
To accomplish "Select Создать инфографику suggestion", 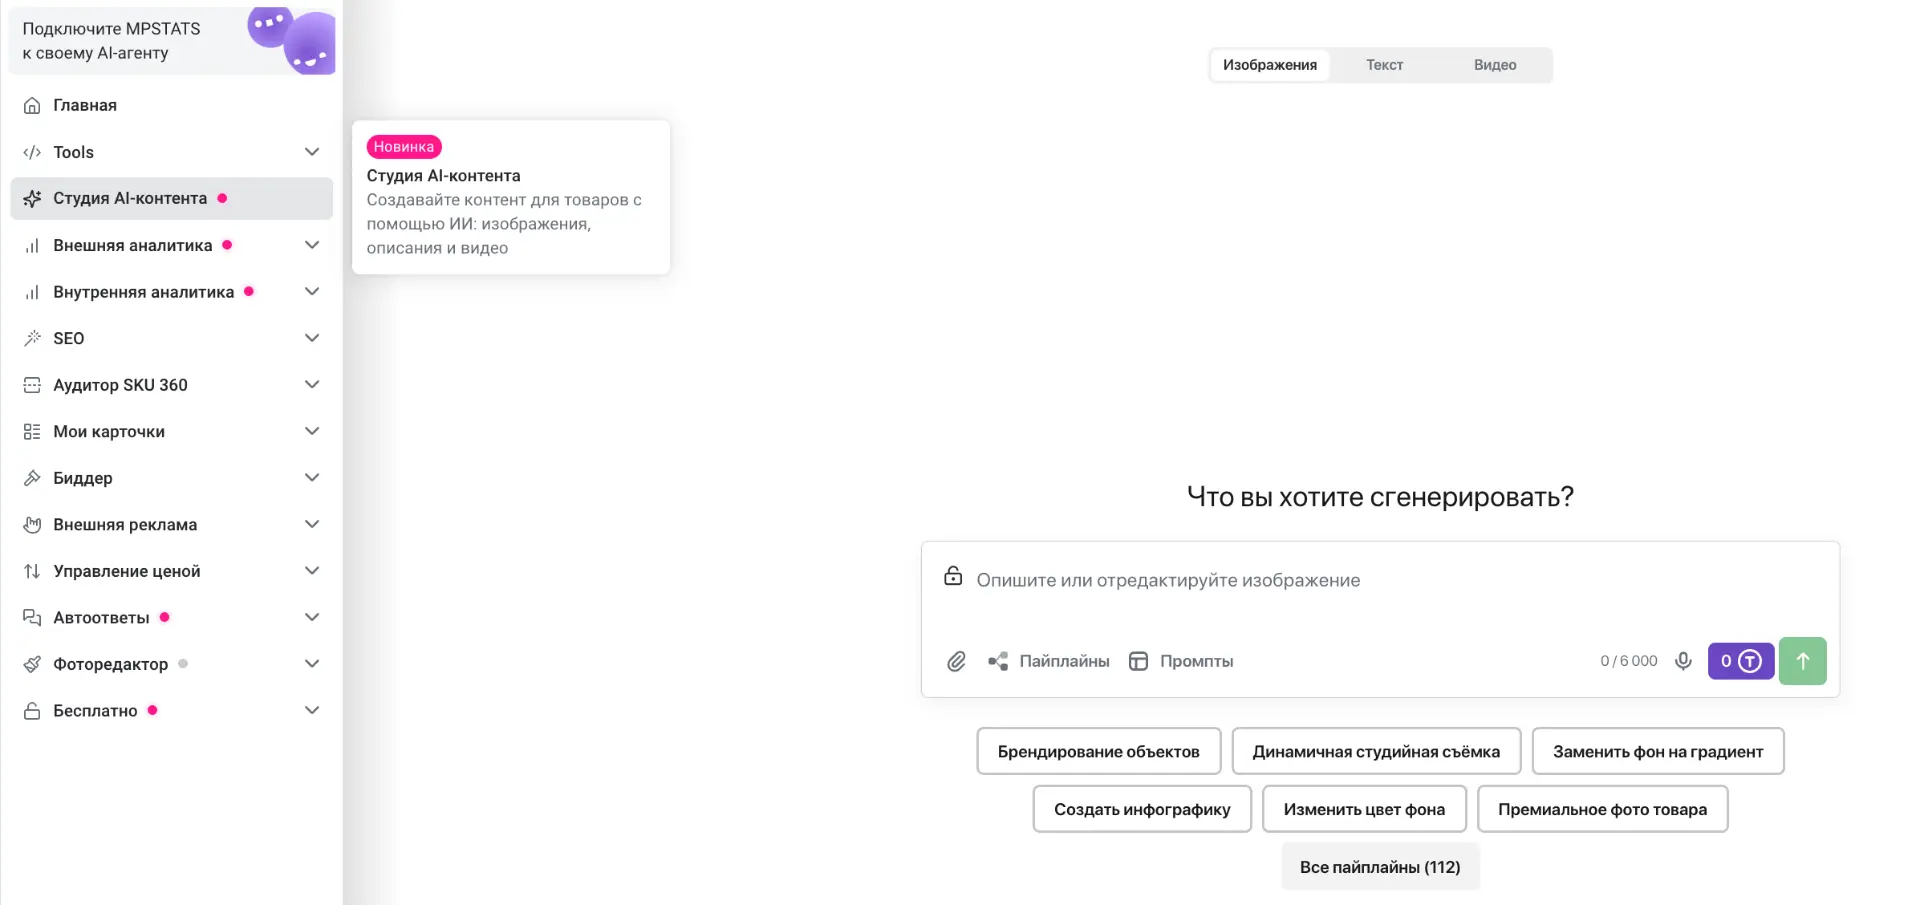I will (1142, 809).
